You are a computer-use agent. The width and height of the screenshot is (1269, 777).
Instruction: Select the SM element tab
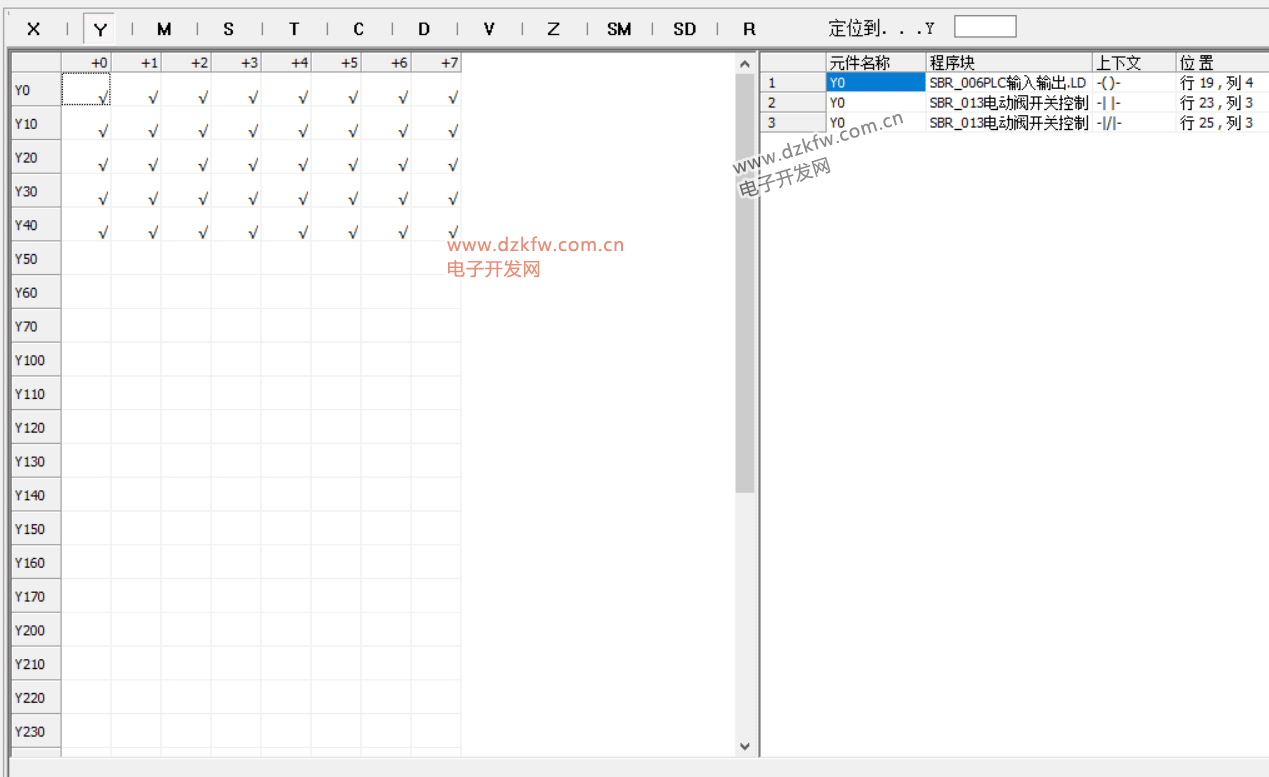coord(619,29)
